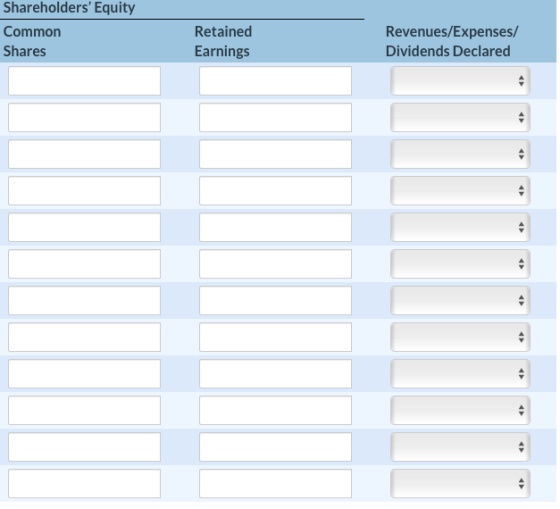Open the fifth row Revenues/Expenses/Dividends dropdown

click(460, 228)
